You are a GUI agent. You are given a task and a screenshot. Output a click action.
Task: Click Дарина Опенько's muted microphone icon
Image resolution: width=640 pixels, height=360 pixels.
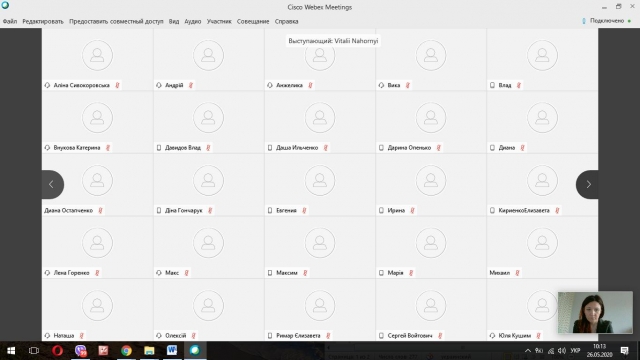click(438, 148)
